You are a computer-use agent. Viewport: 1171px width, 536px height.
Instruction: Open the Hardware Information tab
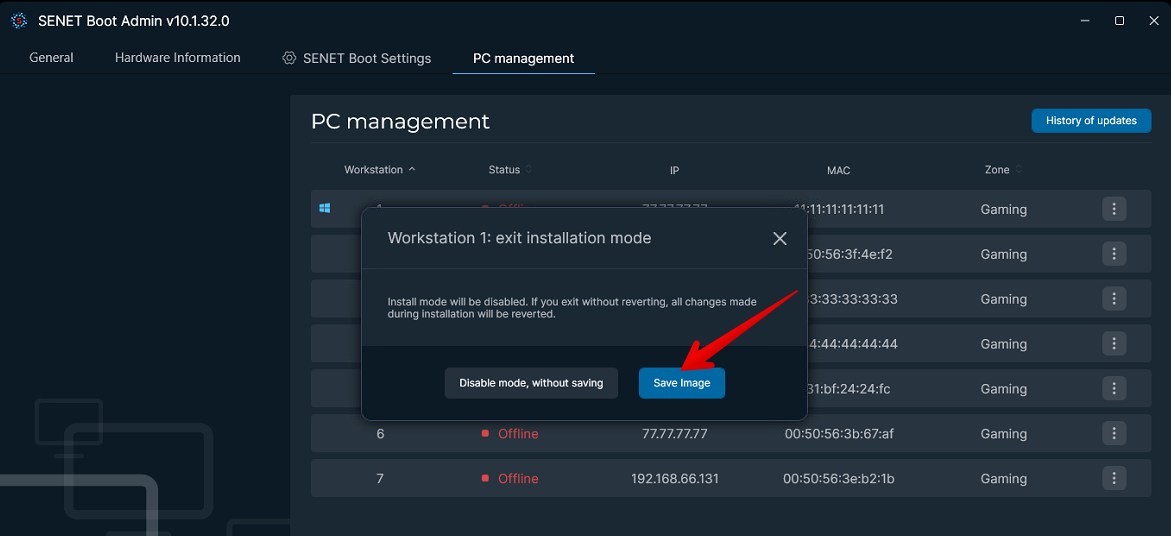[x=177, y=58]
